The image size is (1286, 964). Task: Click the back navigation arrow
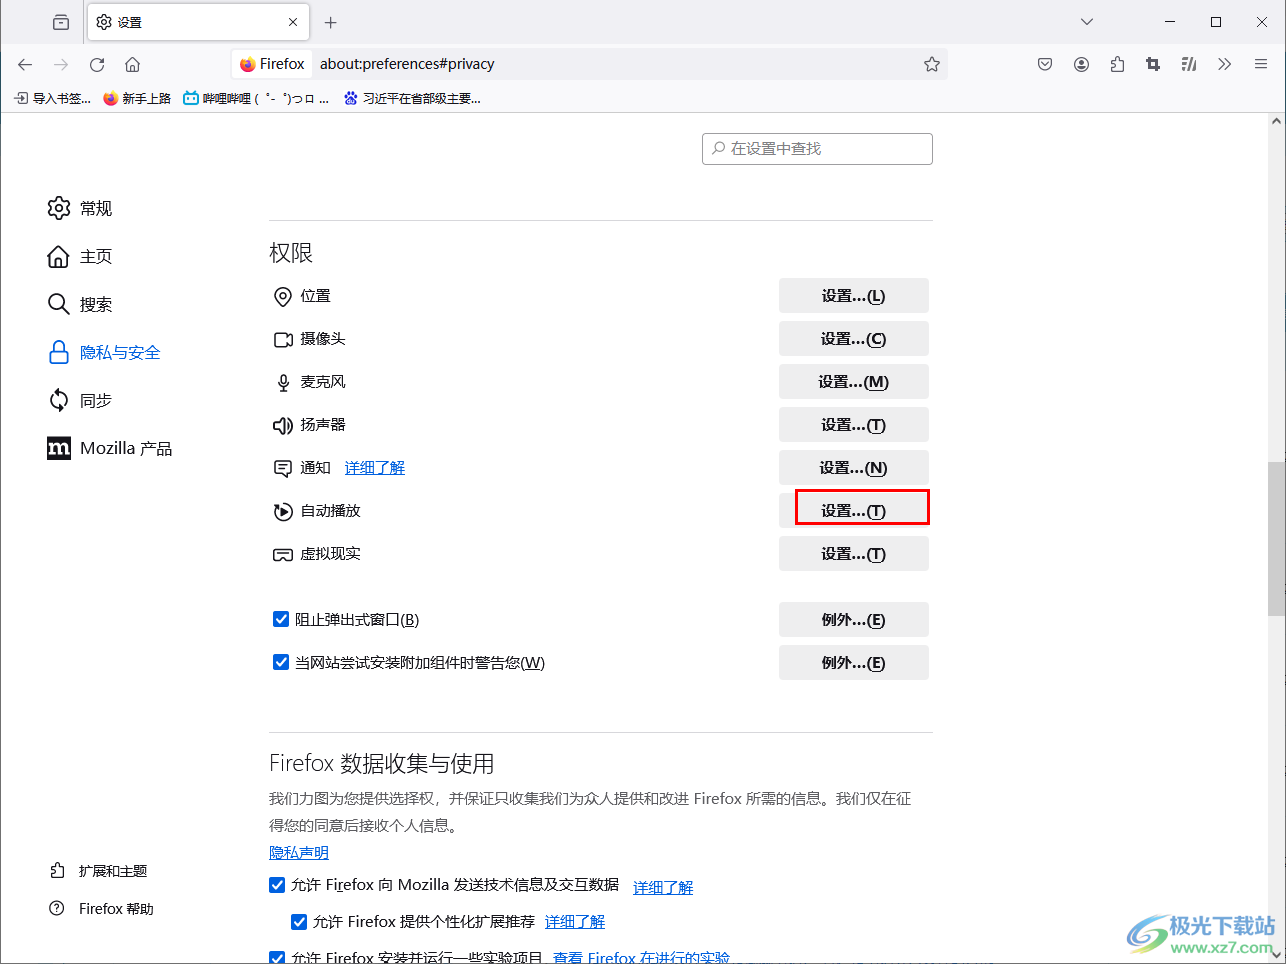25,64
